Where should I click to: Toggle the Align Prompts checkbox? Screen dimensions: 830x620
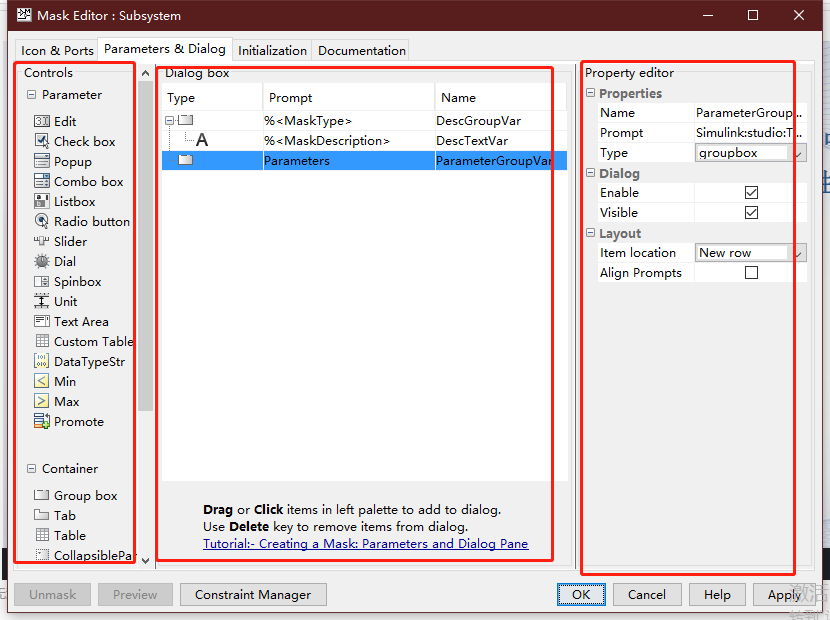click(x=751, y=273)
